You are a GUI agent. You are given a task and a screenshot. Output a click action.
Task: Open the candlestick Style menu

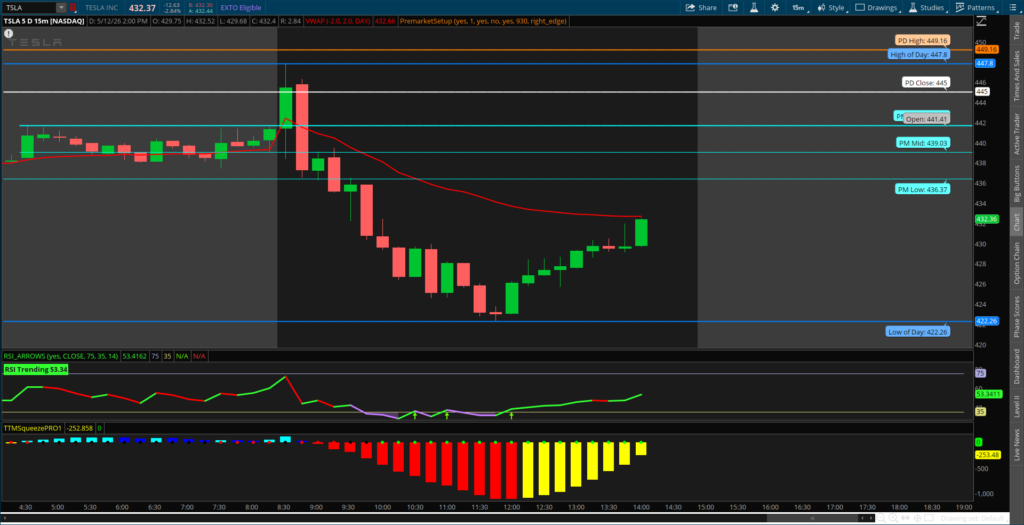point(832,8)
